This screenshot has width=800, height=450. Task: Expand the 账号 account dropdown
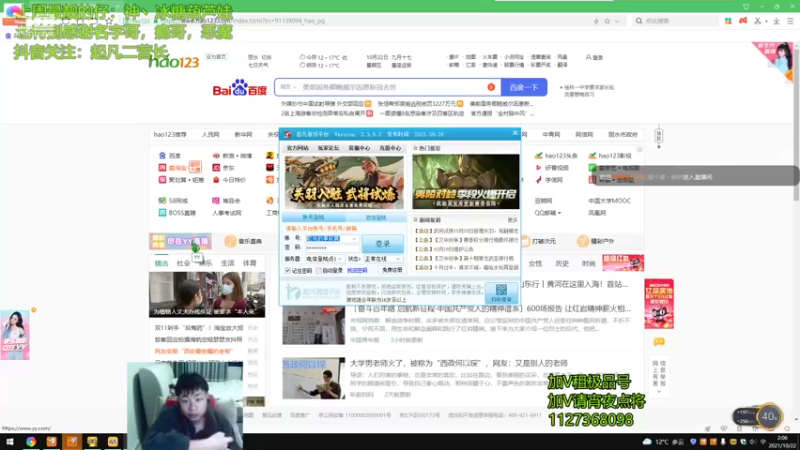coord(354,238)
